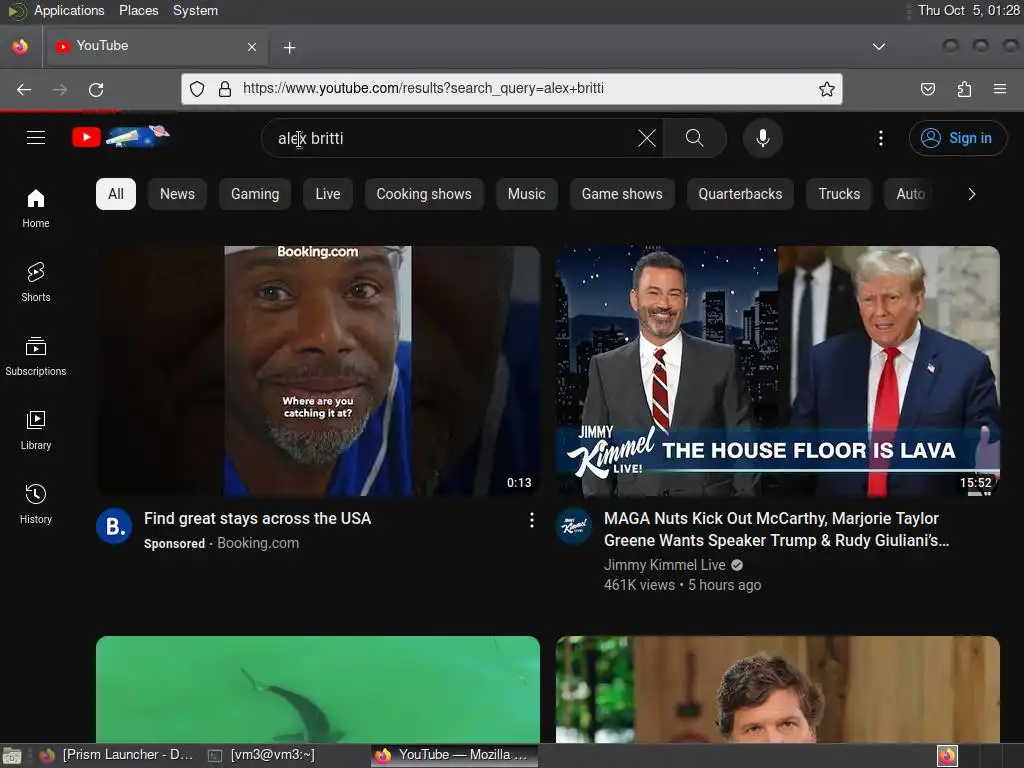Open the Places menu
The image size is (1024, 768).
click(138, 10)
